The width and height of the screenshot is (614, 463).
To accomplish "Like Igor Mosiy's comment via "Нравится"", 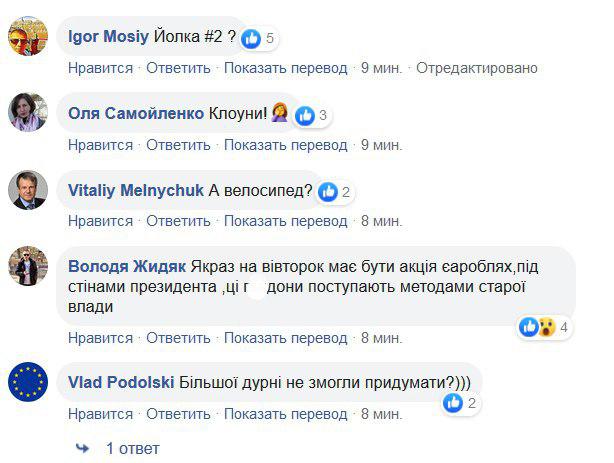I will [x=101, y=68].
